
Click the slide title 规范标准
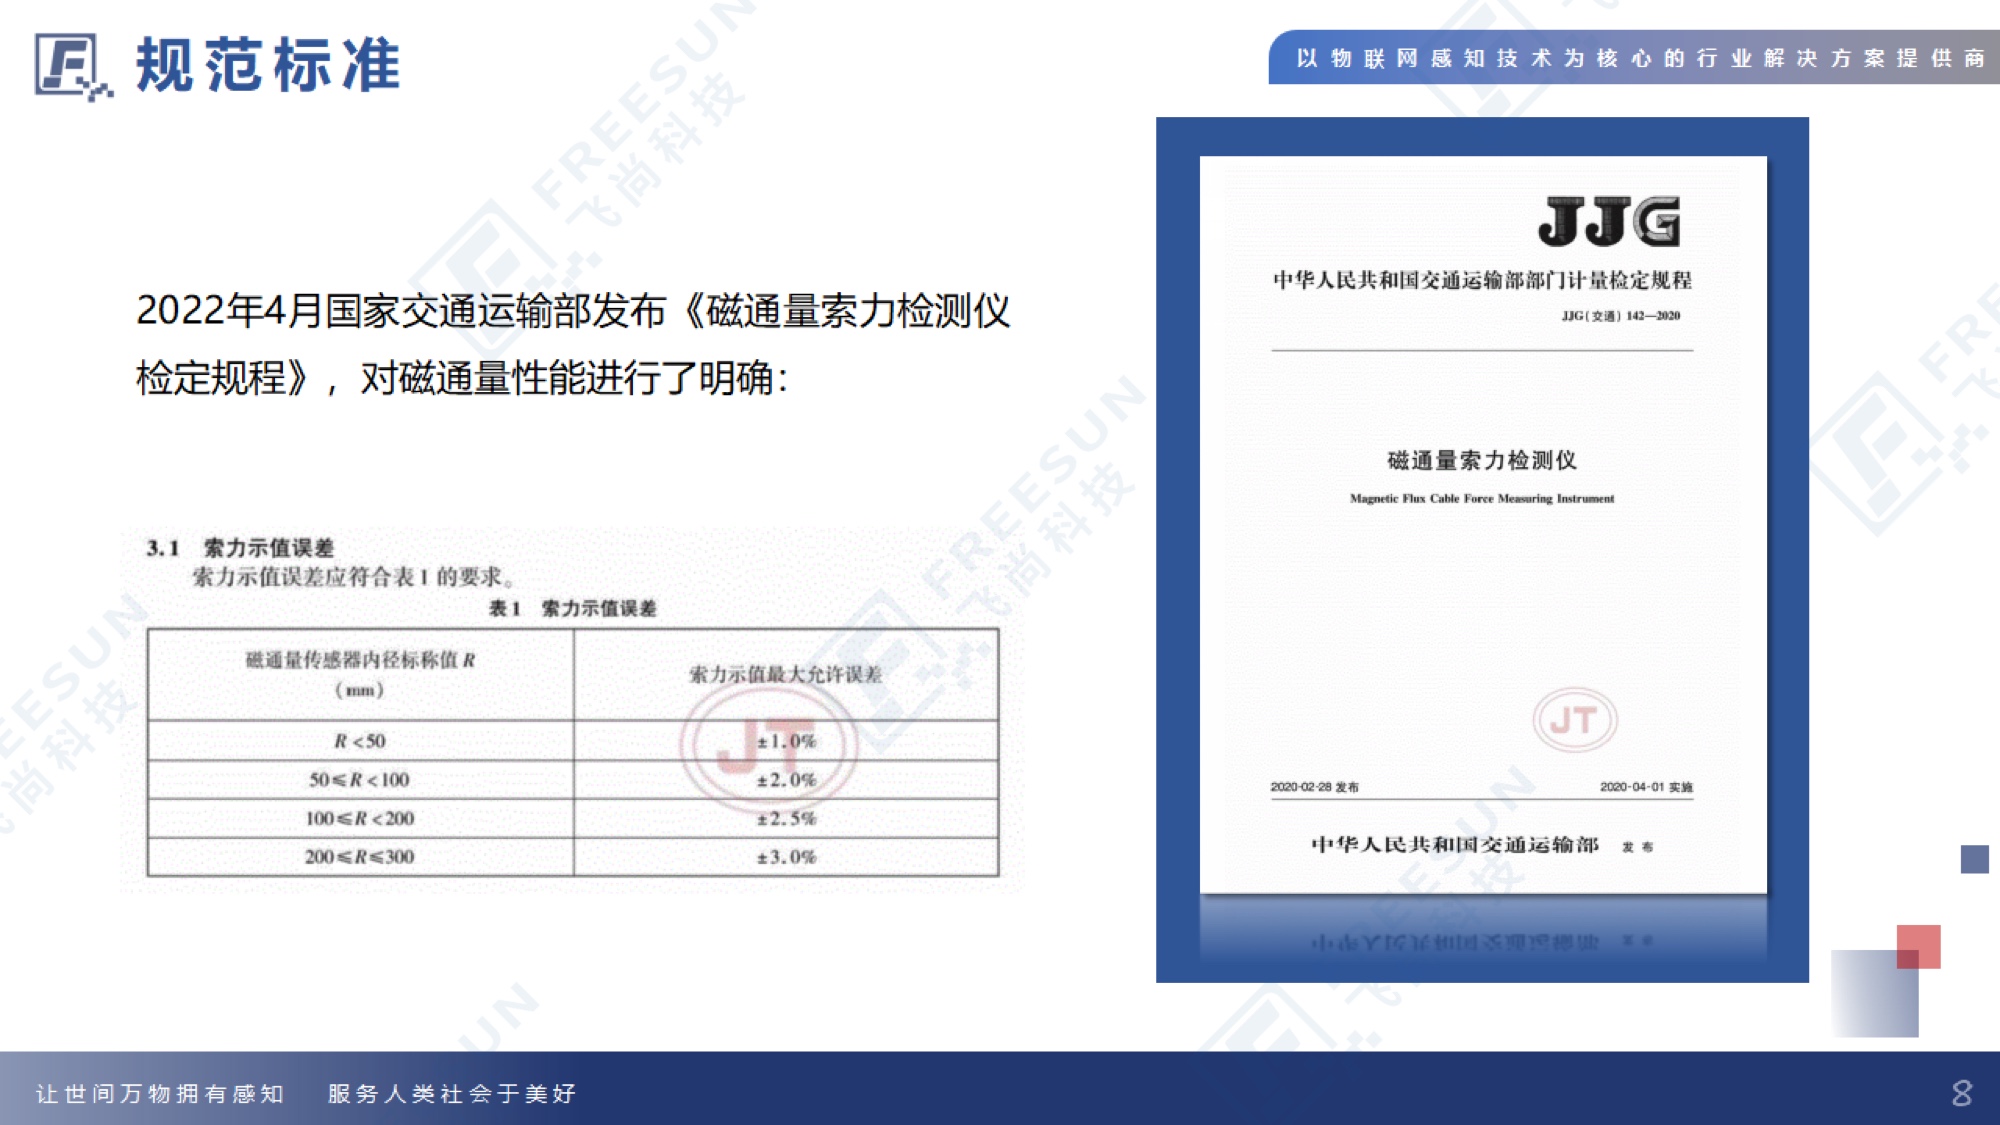[x=268, y=66]
